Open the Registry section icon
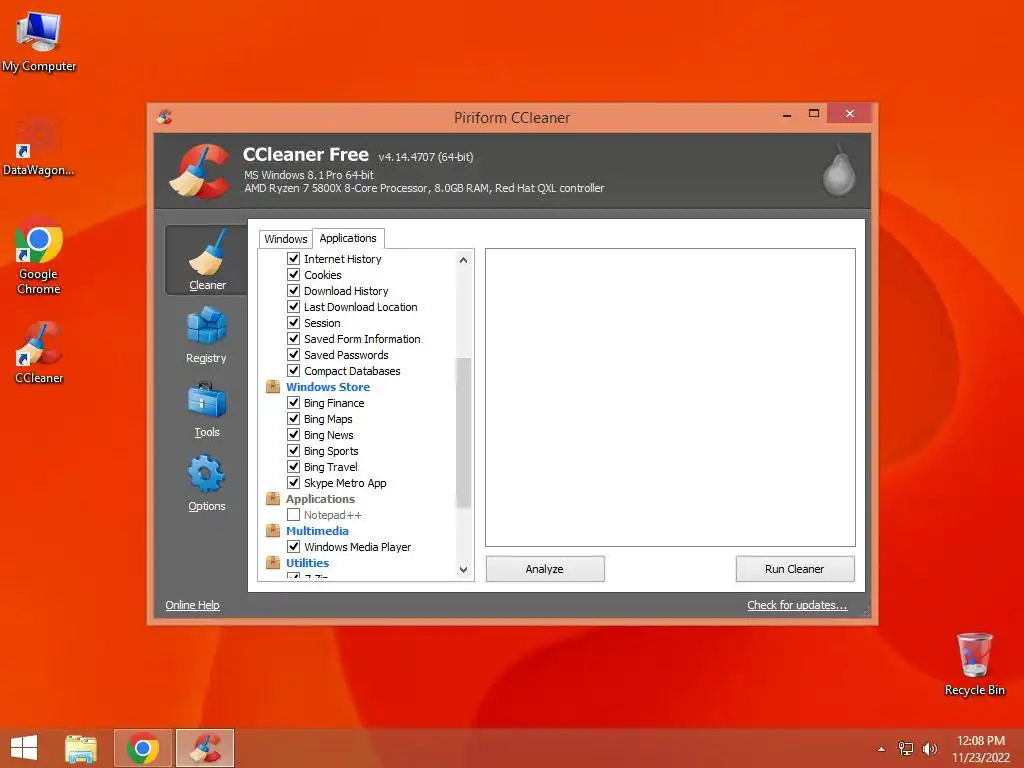 tap(206, 326)
